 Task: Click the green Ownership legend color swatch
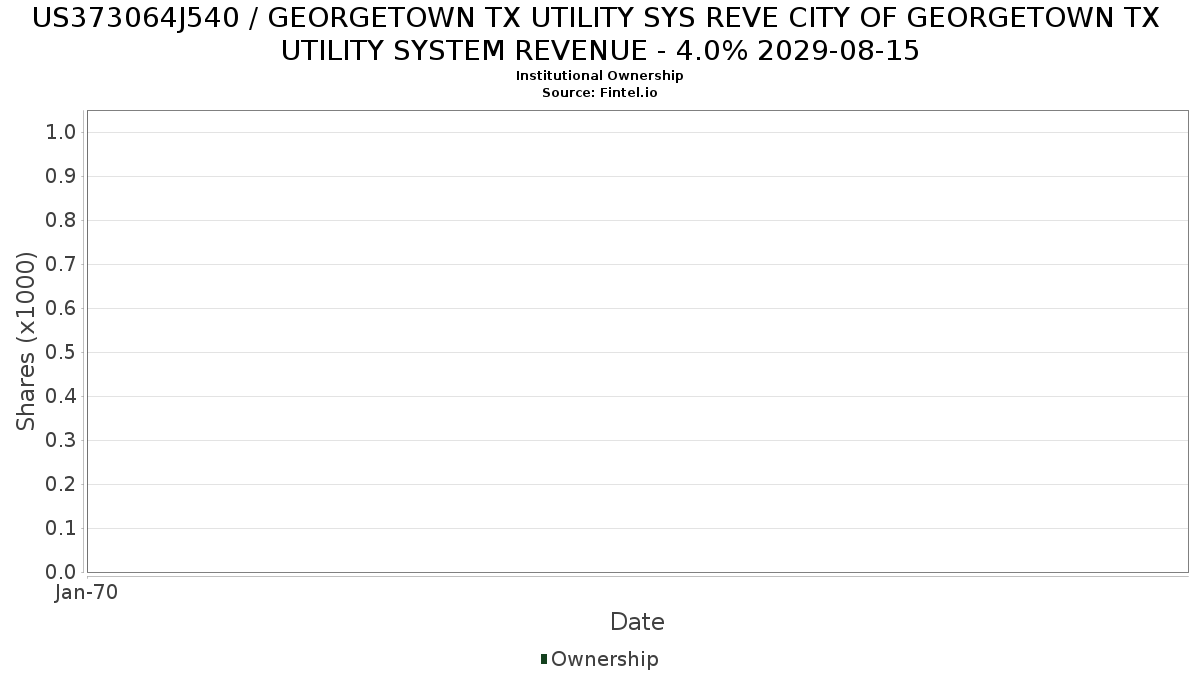[x=544, y=659]
